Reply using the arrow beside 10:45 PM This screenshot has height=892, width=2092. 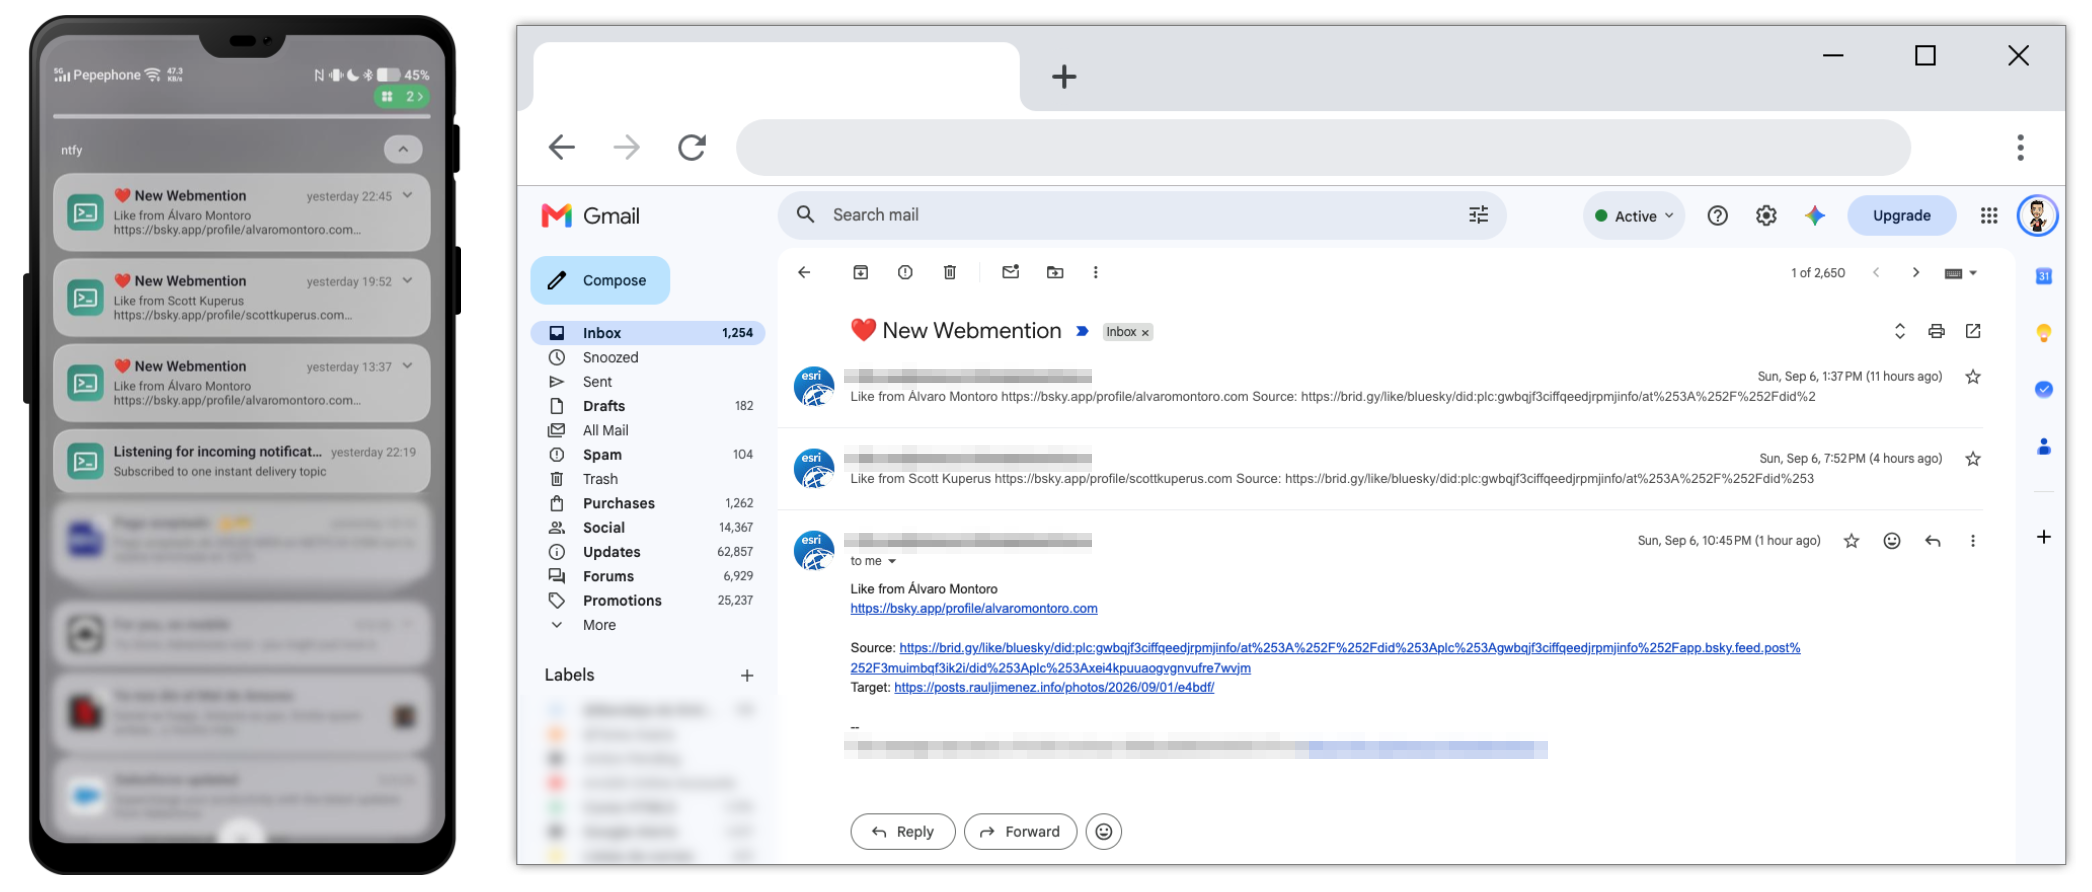point(1933,541)
